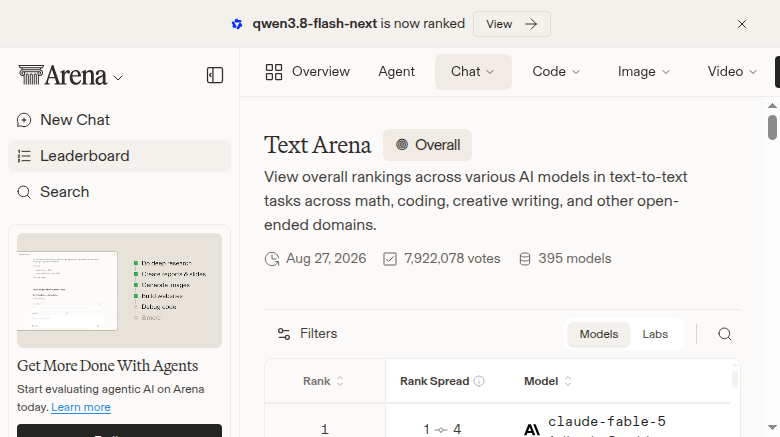Image resolution: width=780 pixels, height=437 pixels.
Task: Switch to the Overview tab
Action: pos(307,72)
